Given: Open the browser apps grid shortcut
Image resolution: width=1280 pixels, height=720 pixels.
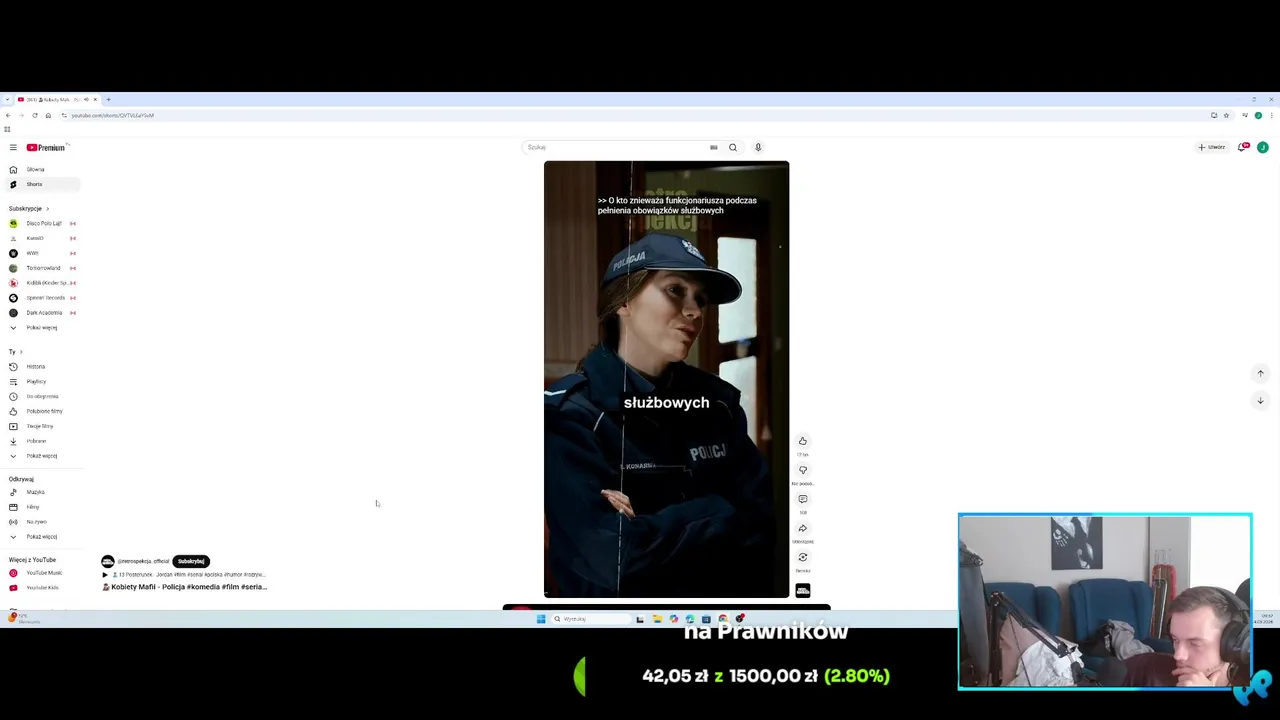Looking at the screenshot, I should [7, 129].
